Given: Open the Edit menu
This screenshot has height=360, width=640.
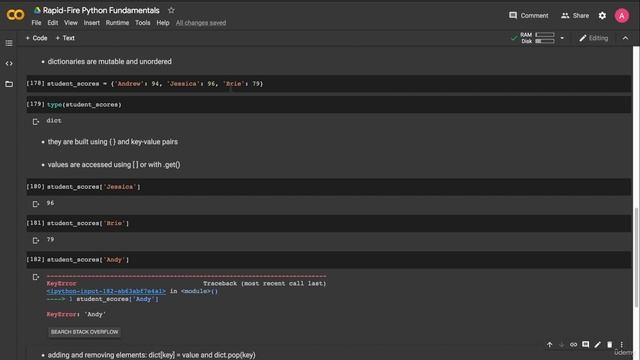Looking at the screenshot, I should [53, 23].
